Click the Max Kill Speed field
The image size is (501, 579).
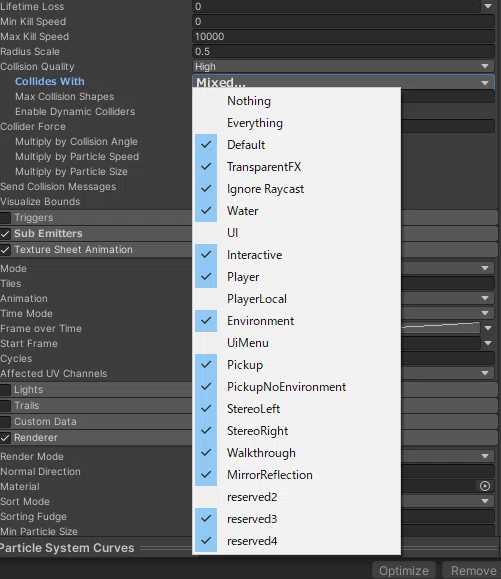coord(343,37)
